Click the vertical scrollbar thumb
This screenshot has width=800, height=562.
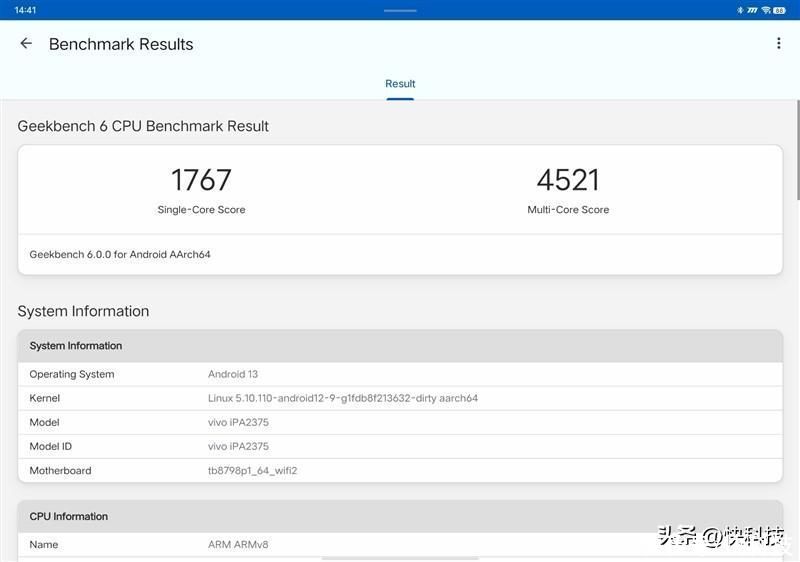tap(797, 150)
